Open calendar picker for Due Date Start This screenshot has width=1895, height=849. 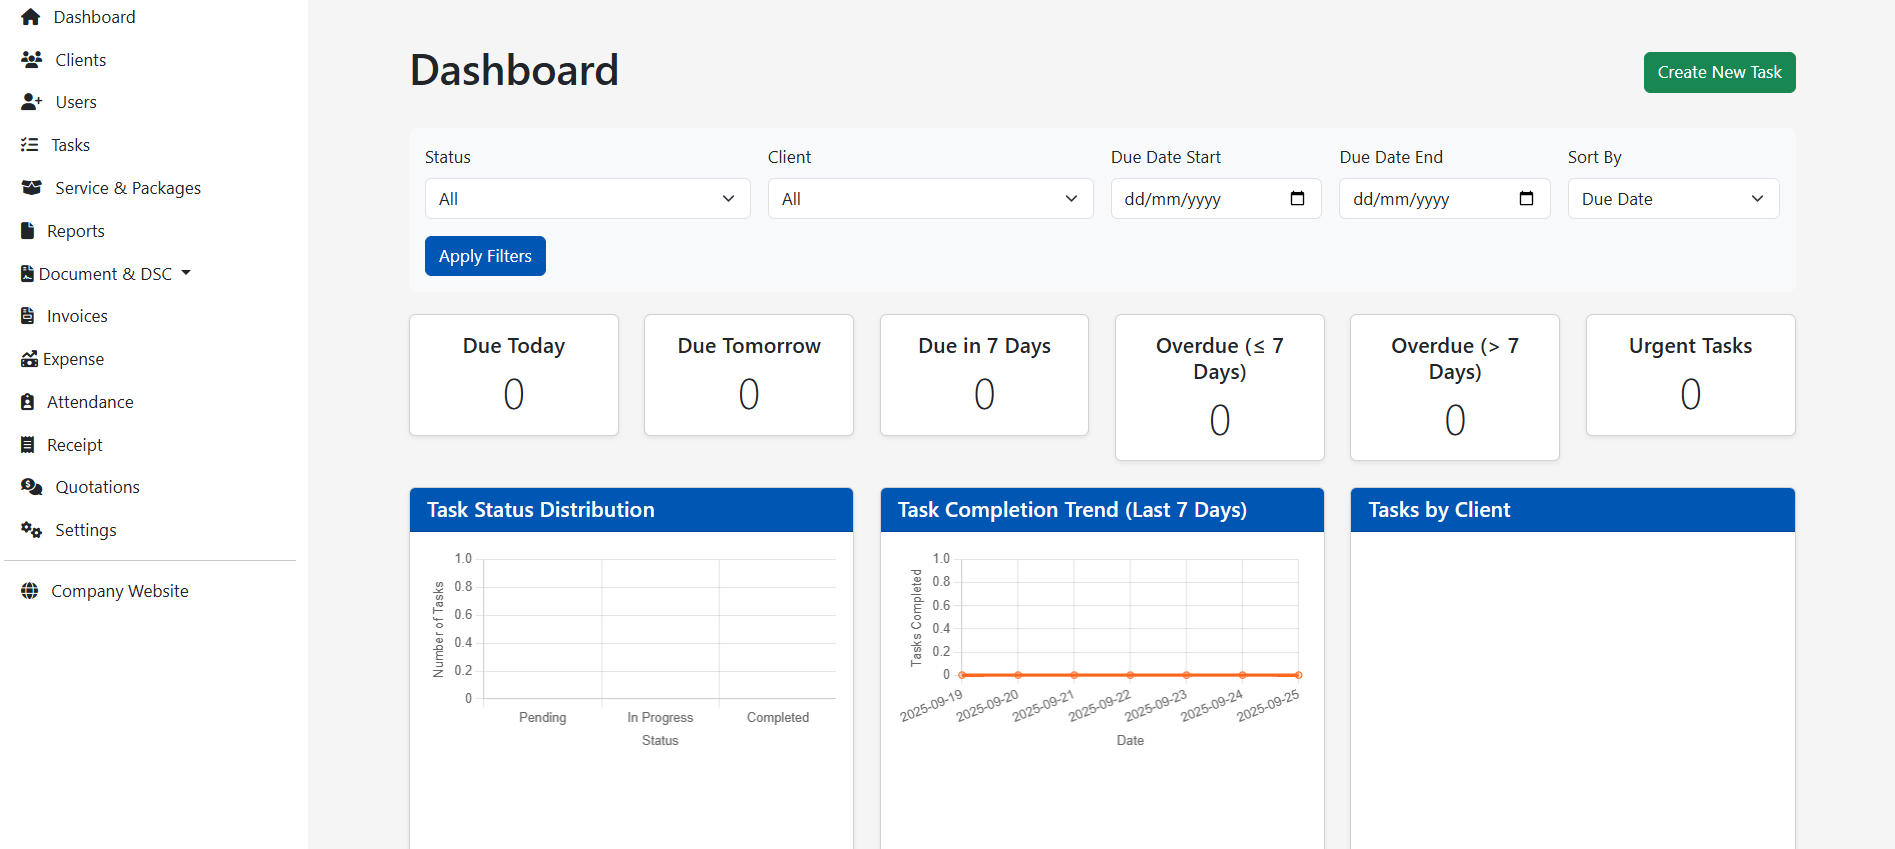pyautogui.click(x=1297, y=199)
